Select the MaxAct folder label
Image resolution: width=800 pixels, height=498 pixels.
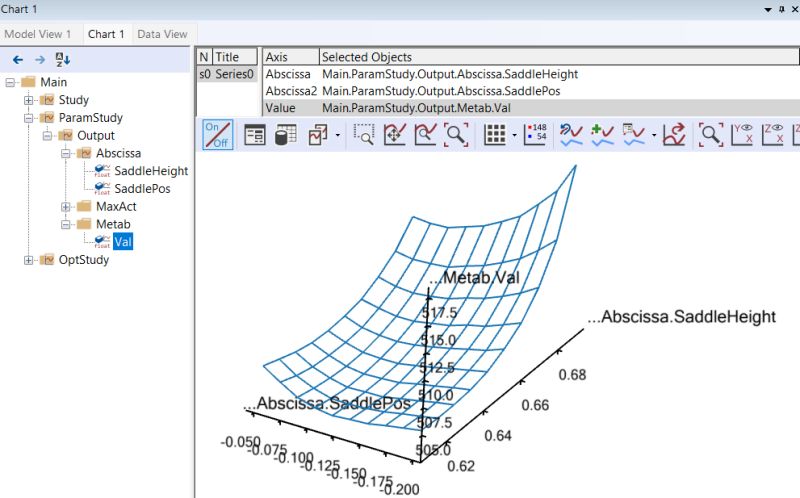click(x=116, y=207)
